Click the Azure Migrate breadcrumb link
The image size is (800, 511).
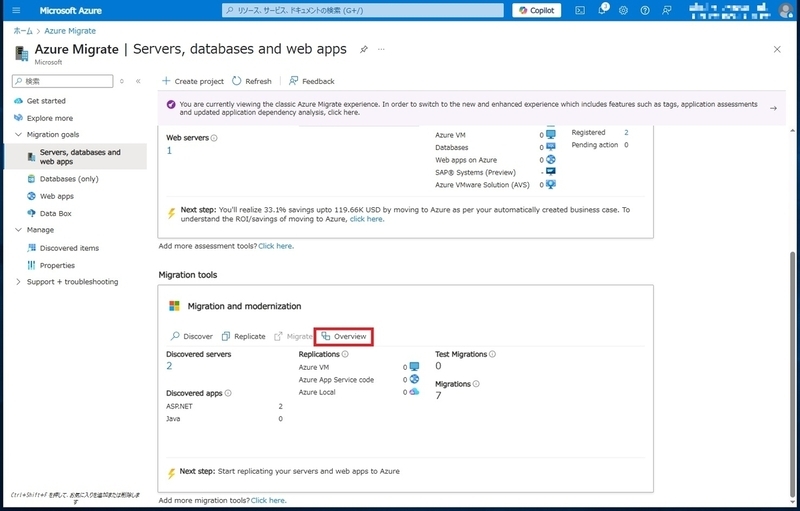pos(70,31)
